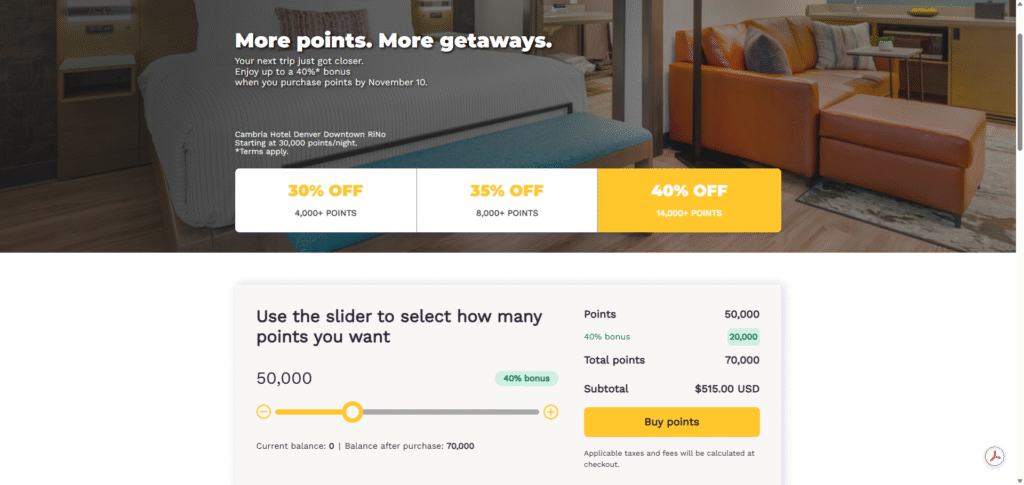The height and width of the screenshot is (485, 1024).
Task: Select the 30% OFF 4,000+ points tier
Action: pyautogui.click(x=325, y=200)
